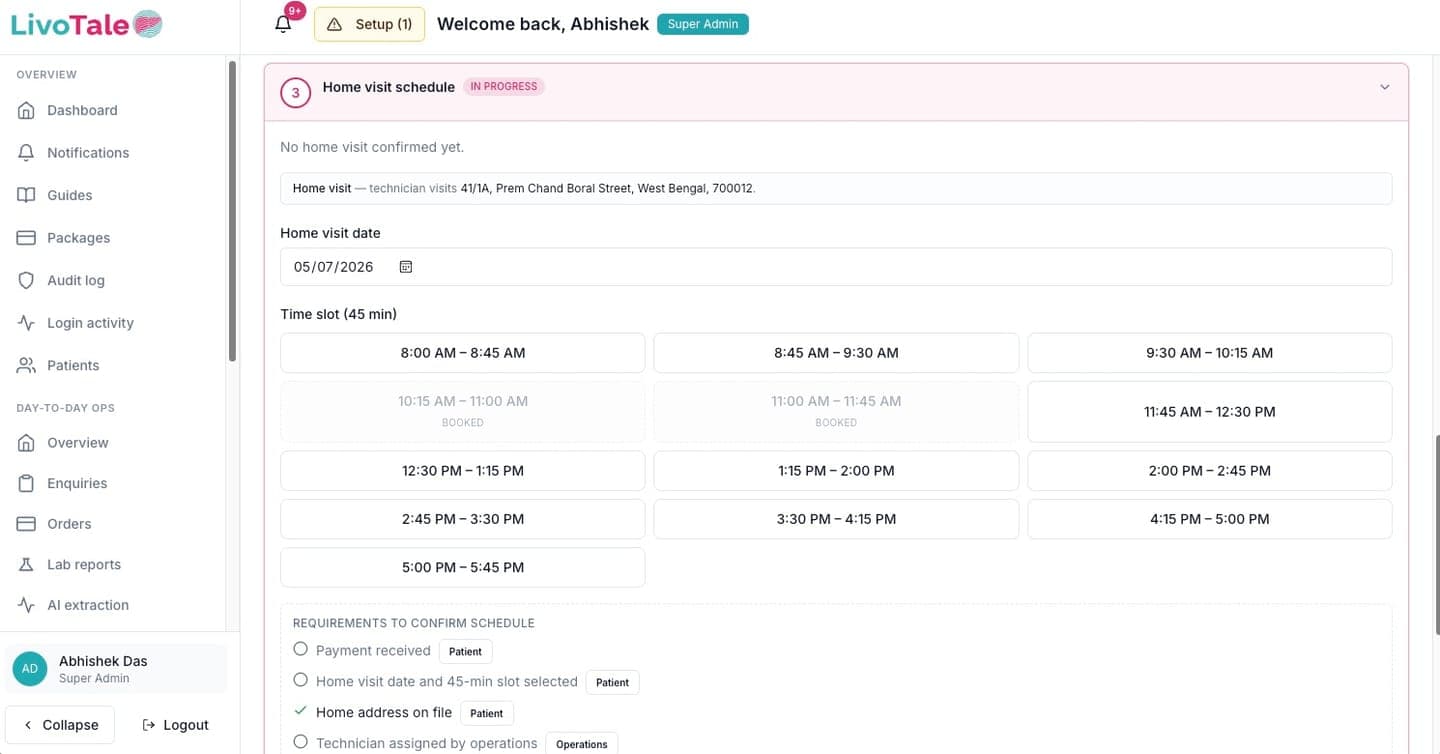Click the Login activity pulse icon
1440x754 pixels.
click(26, 323)
